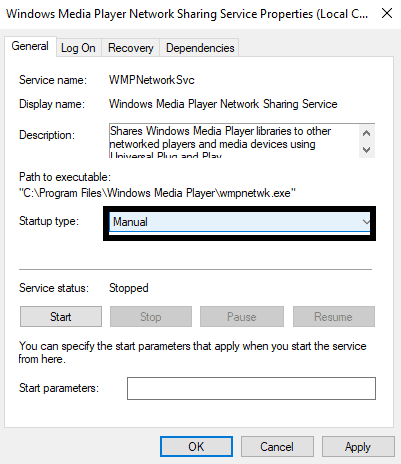Image resolution: width=401 pixels, height=464 pixels.
Task: Close the properties dialog with the X
Action: pyautogui.click(x=387, y=14)
